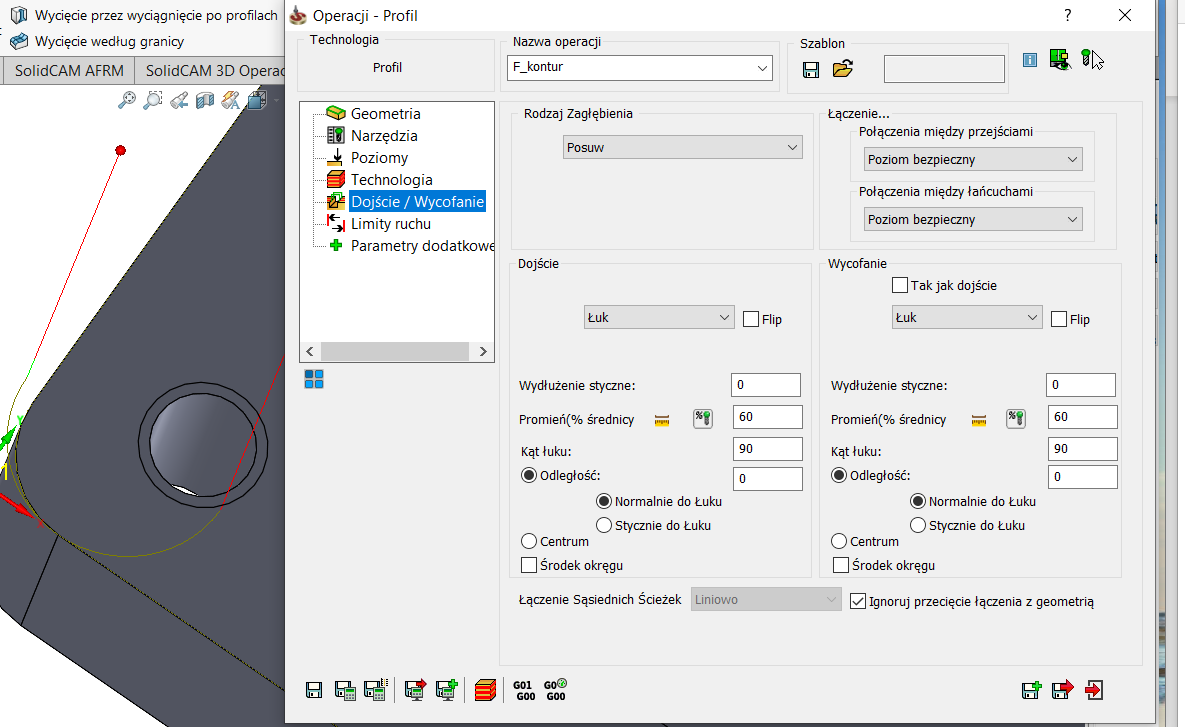Open the blue info icon
The image size is (1185, 727).
point(1030,60)
